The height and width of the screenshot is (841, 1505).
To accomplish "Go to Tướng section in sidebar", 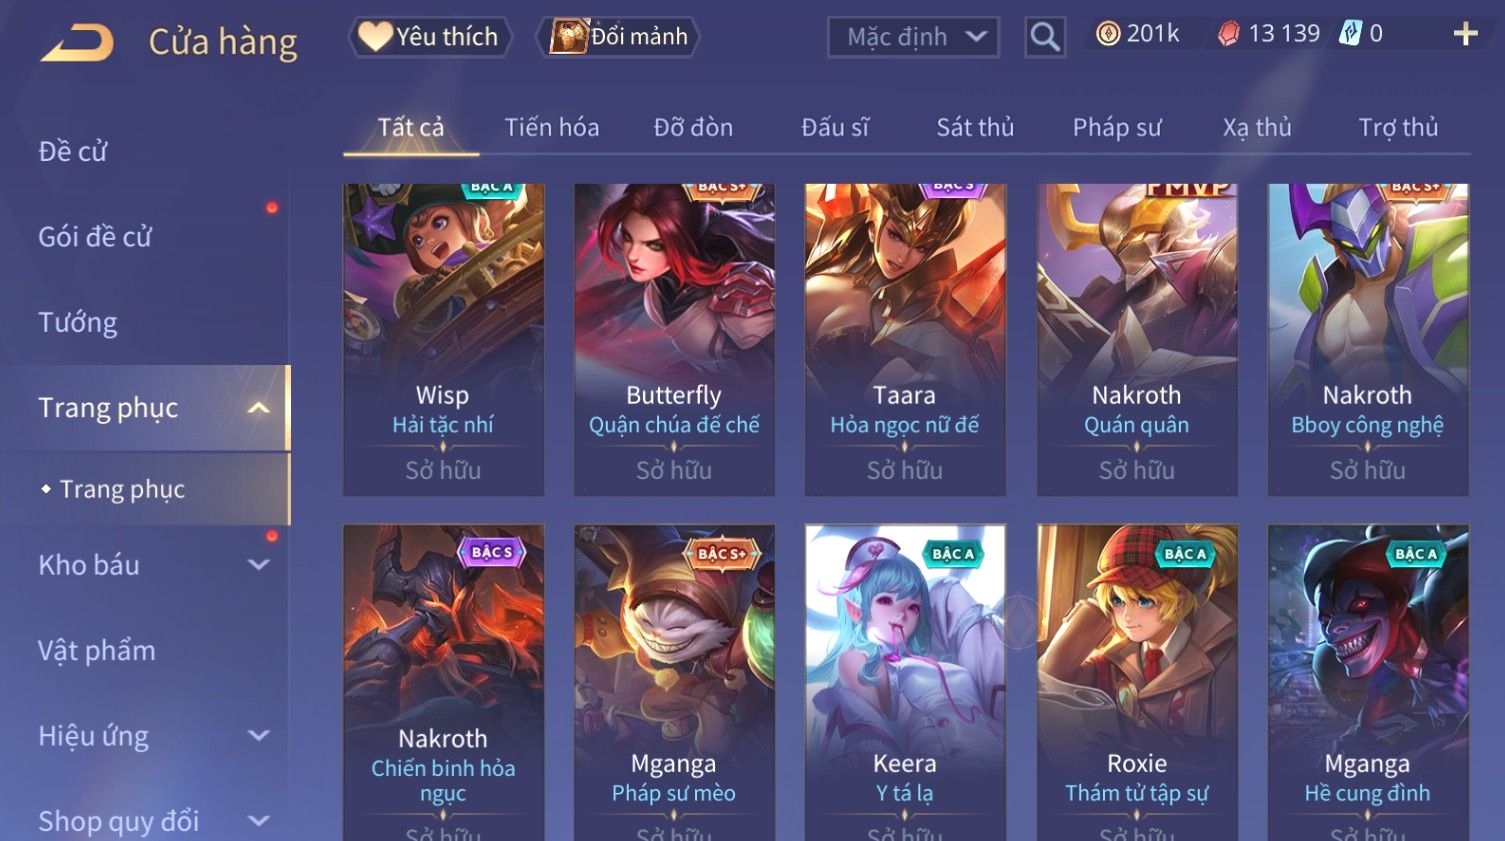I will coord(78,322).
